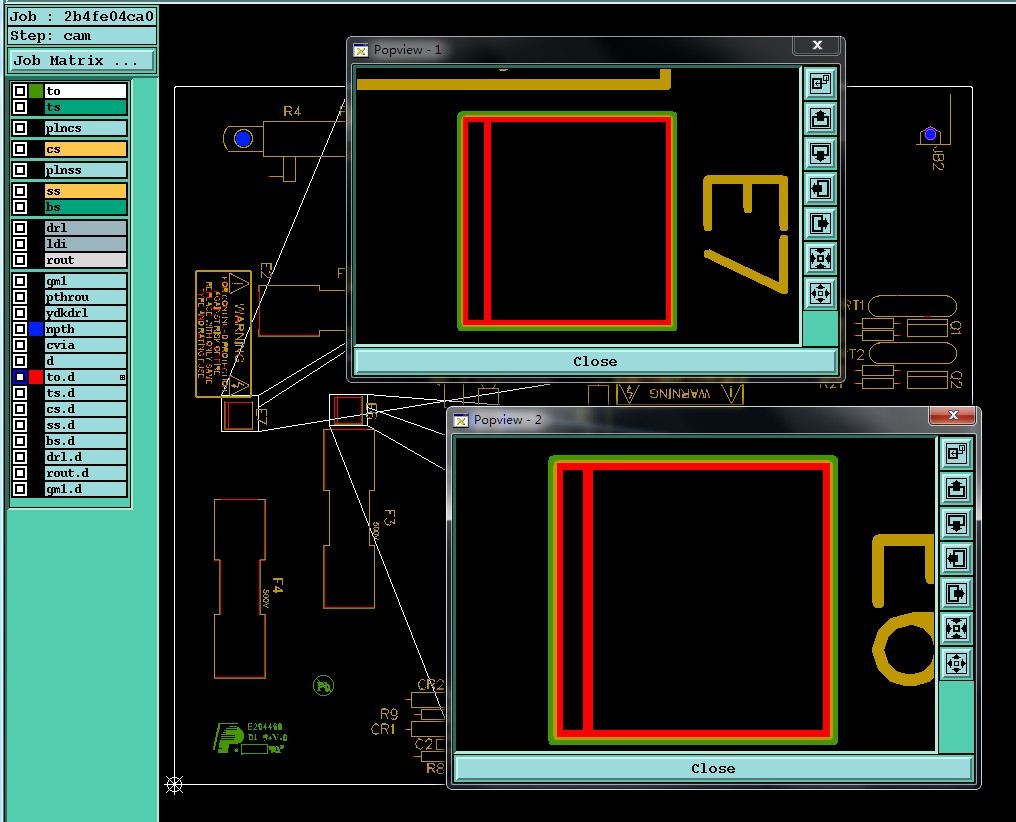Click the blue drill hole near R4
Viewport: 1016px width, 822px height.
[x=244, y=139]
